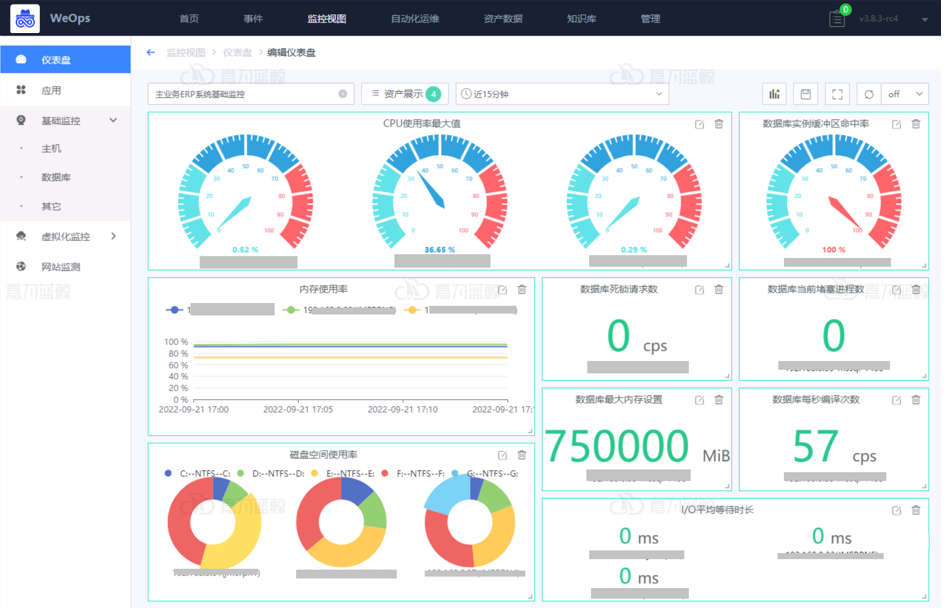Screen dimensions: 945x608
Task: Open the 近15分钟 time range dropdown
Action: pyautogui.click(x=562, y=94)
